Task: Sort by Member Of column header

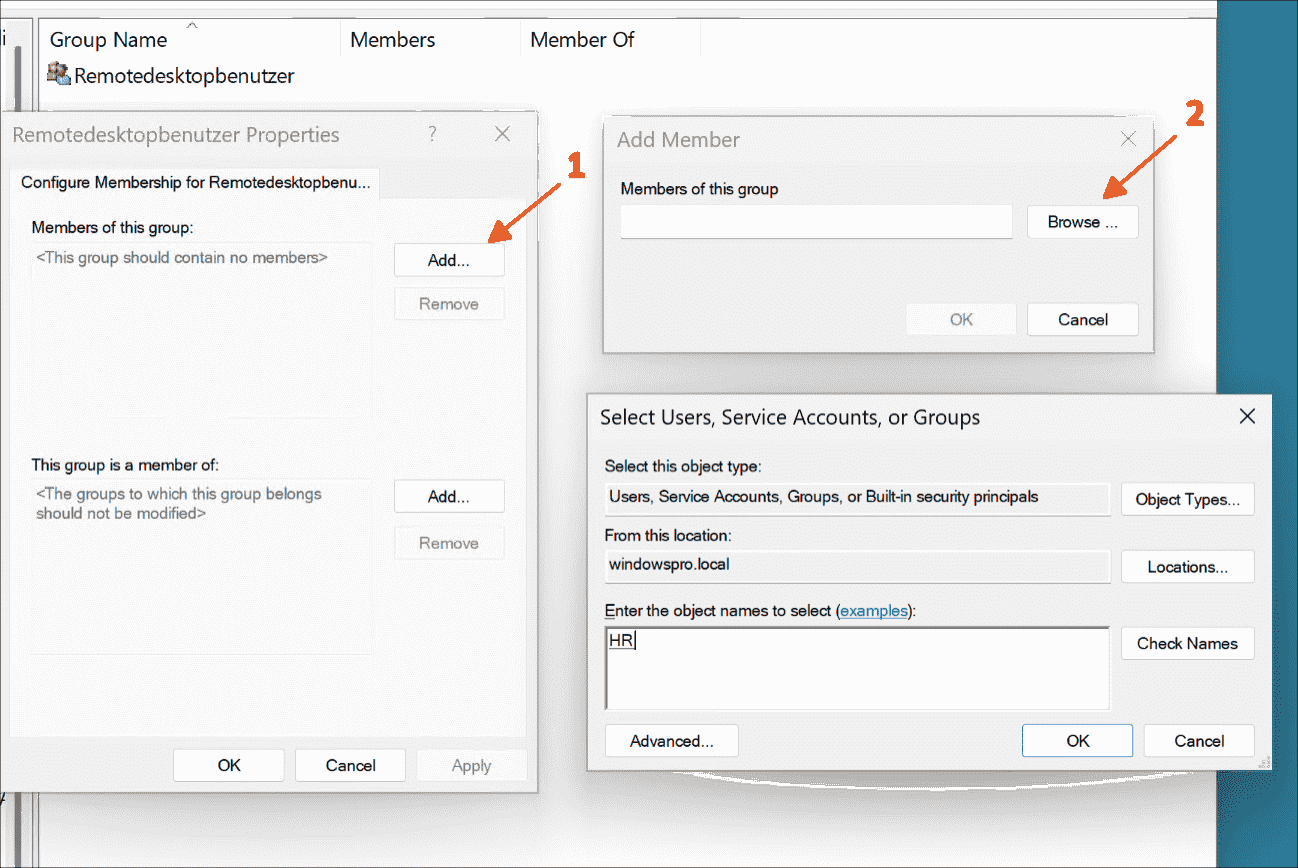Action: [582, 40]
